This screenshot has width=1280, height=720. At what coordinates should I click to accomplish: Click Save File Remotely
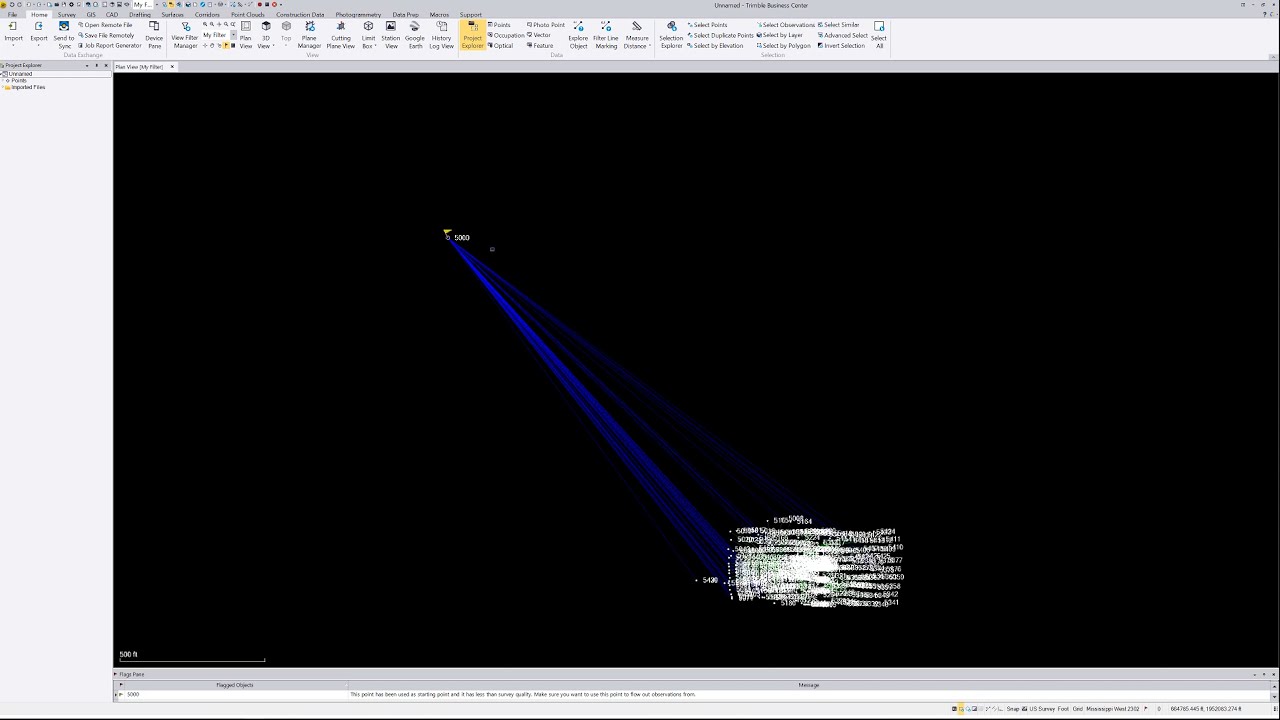(x=106, y=35)
